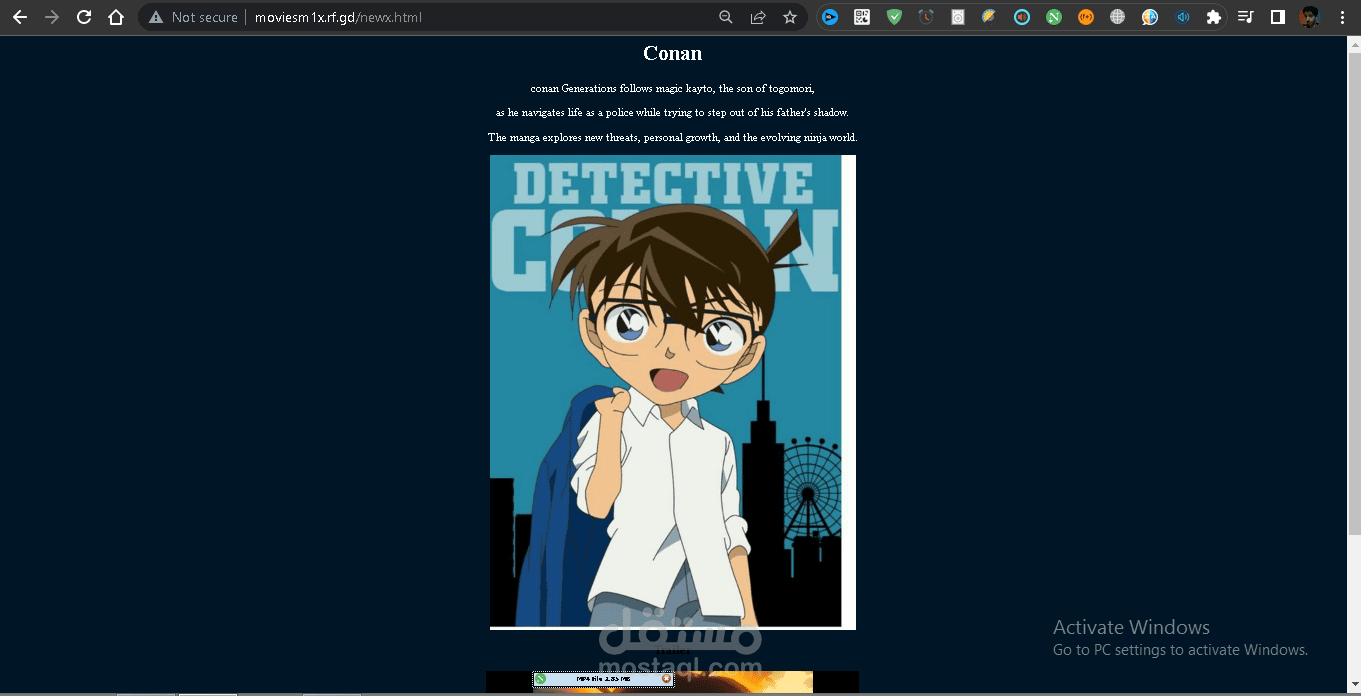Open the zoom level indicator
The width and height of the screenshot is (1361, 696).
[726, 17]
